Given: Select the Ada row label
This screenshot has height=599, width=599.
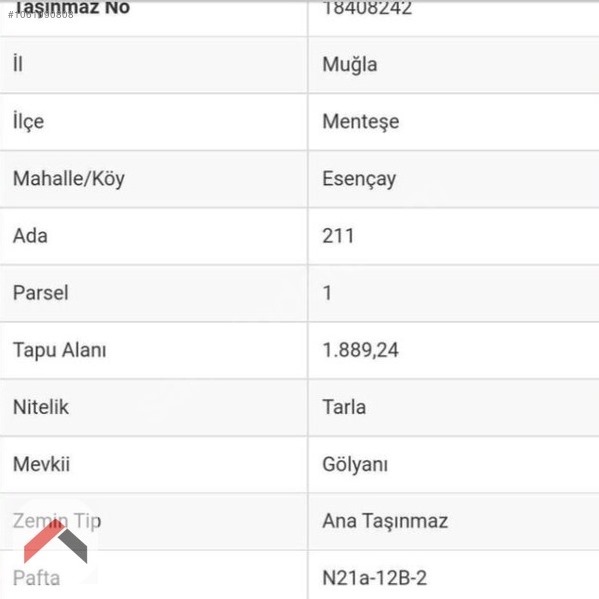Looking at the screenshot, I should point(30,236).
